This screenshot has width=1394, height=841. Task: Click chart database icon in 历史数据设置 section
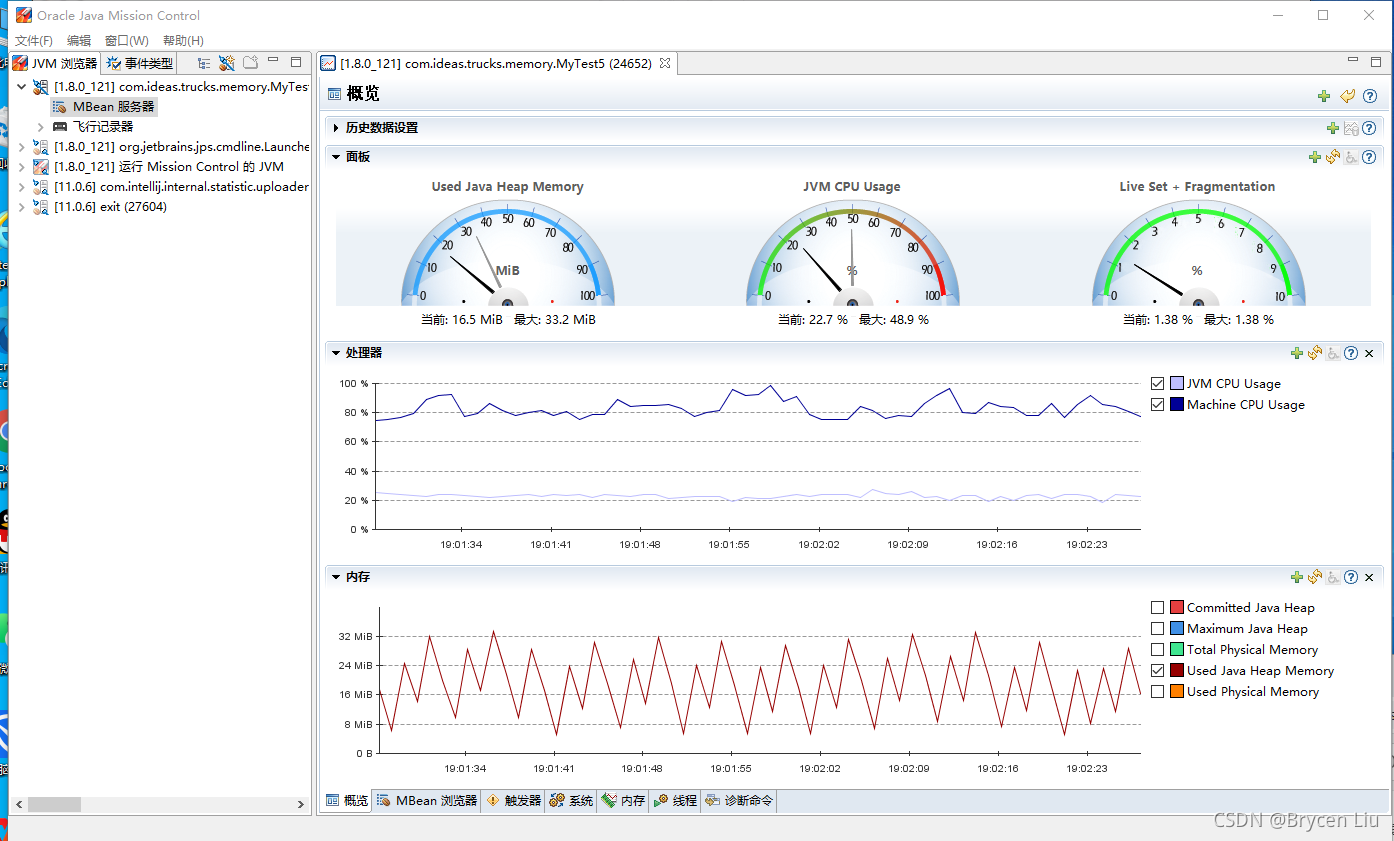pyautogui.click(x=1351, y=128)
